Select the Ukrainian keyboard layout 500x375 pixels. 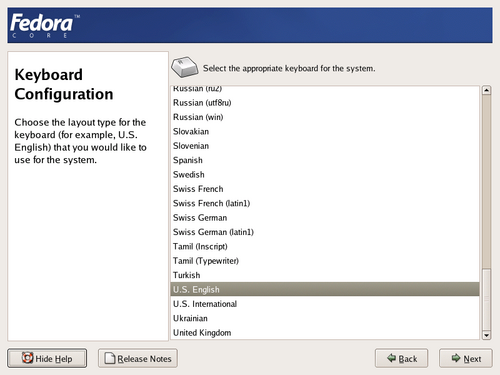click(x=325, y=318)
